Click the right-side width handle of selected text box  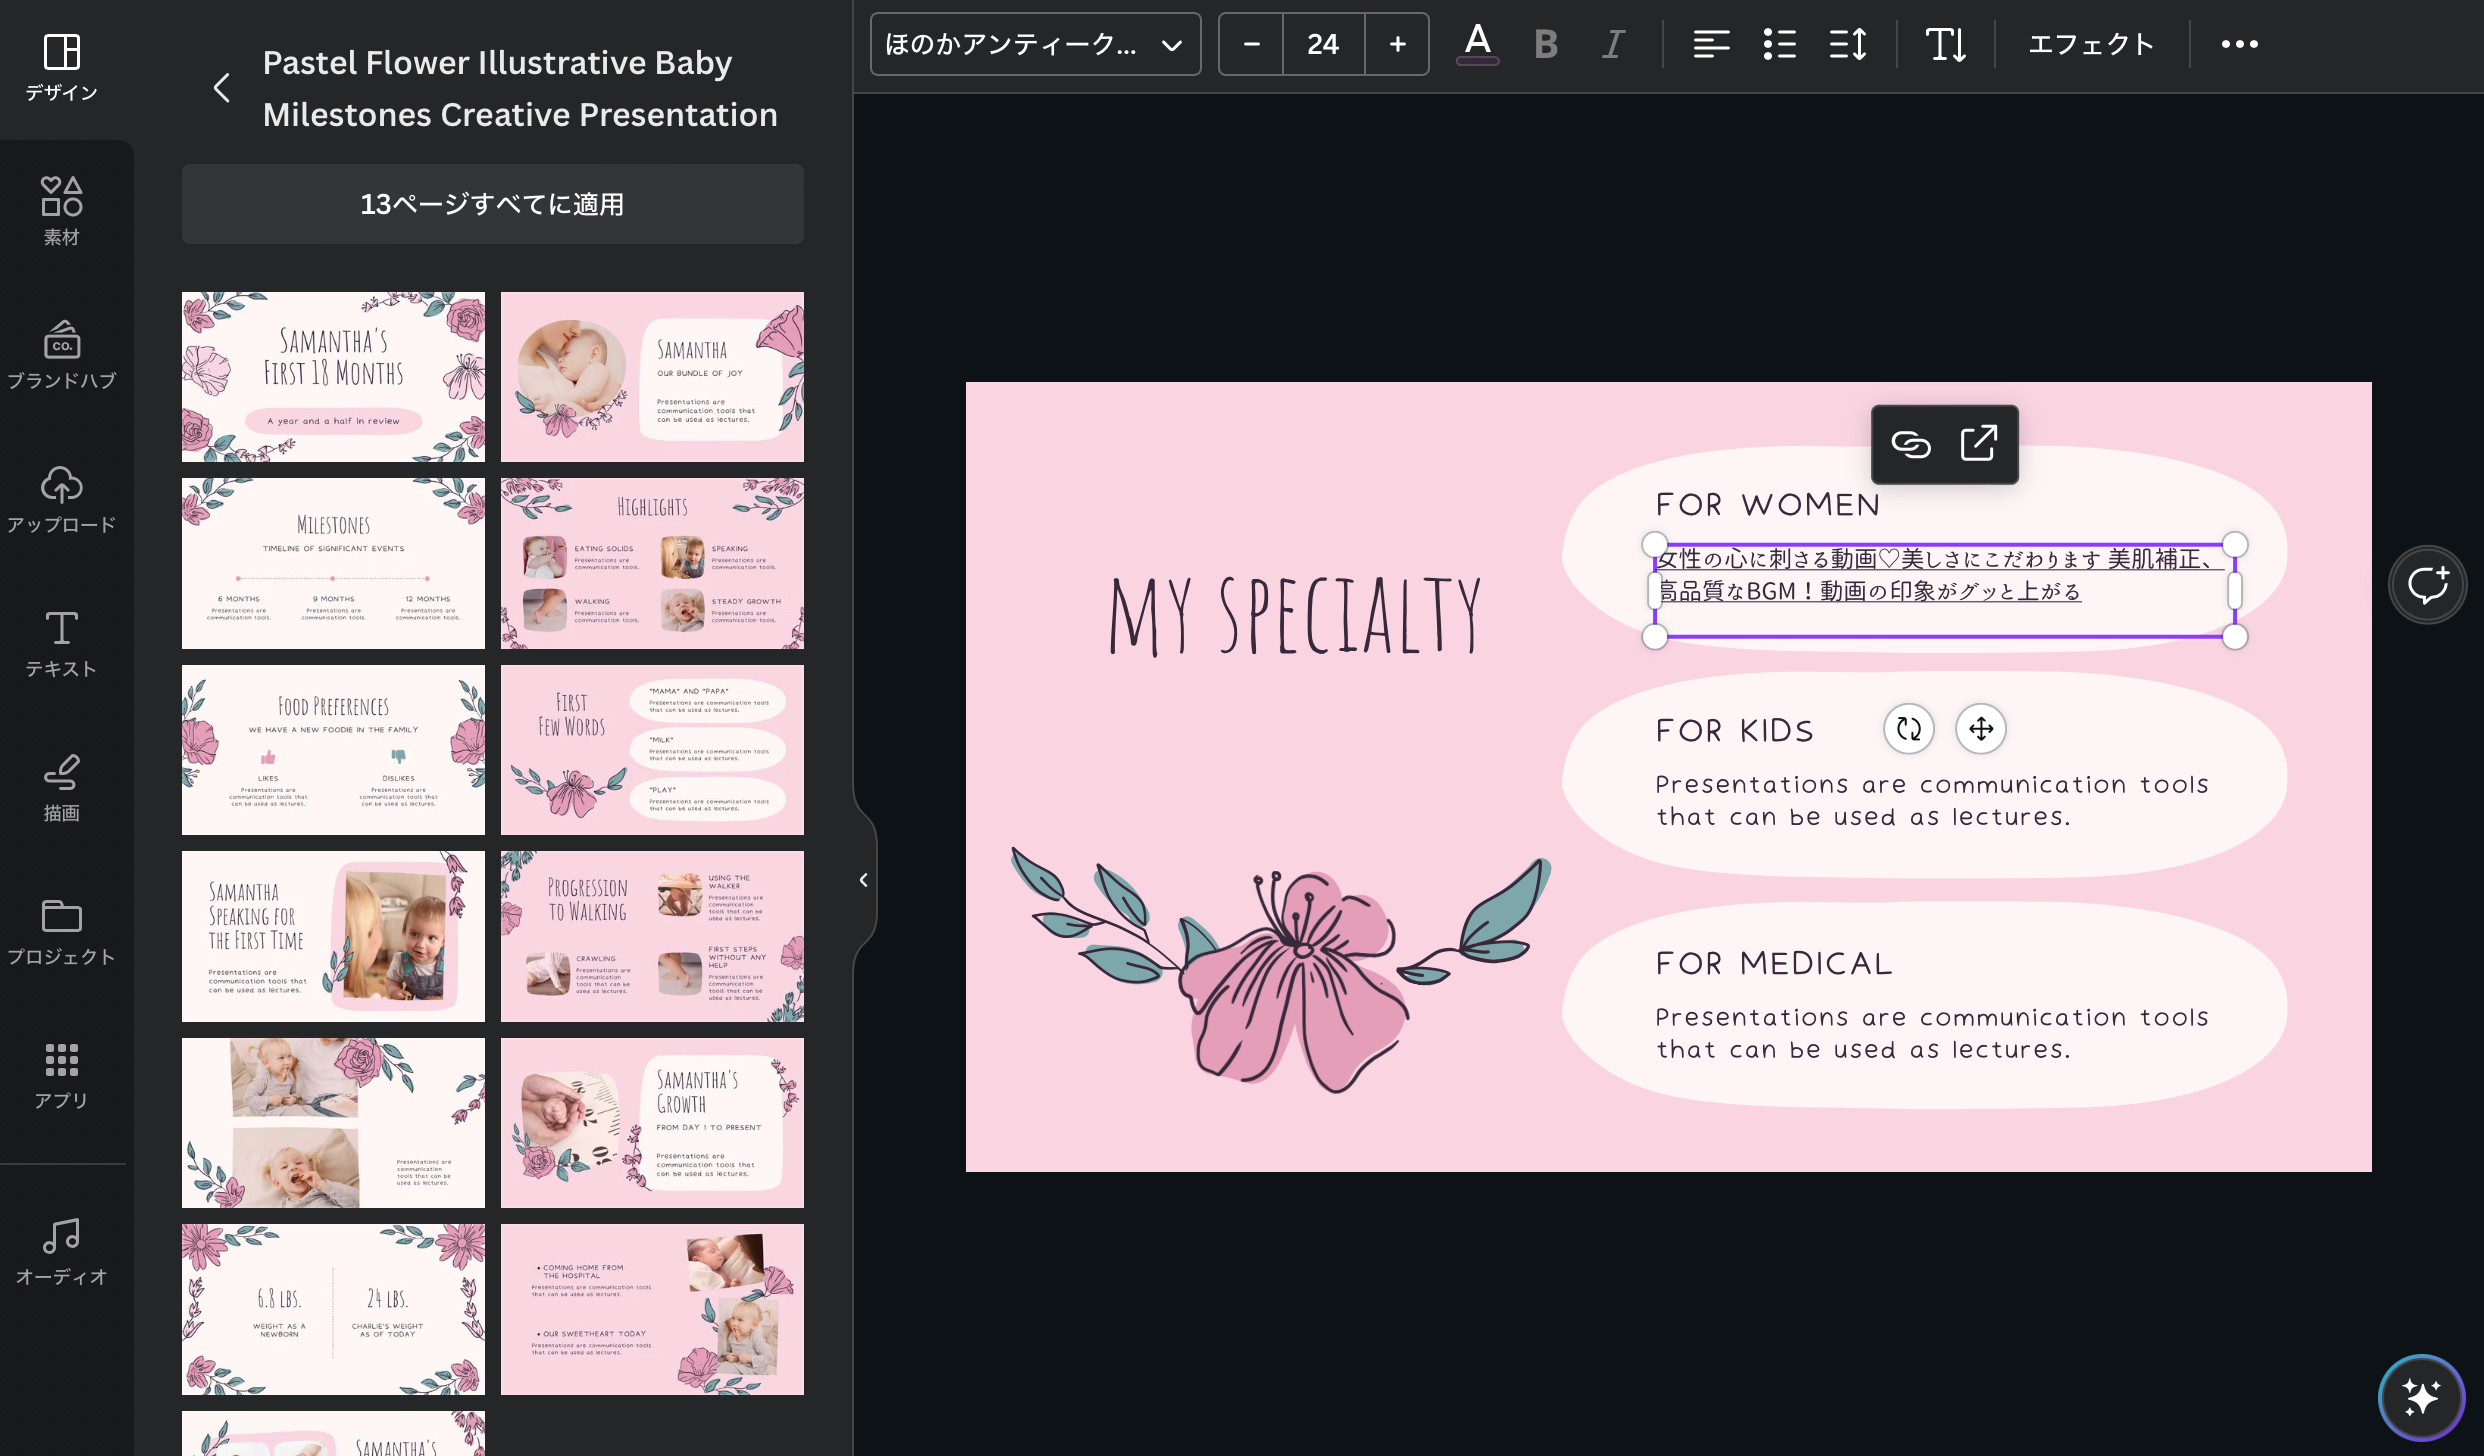(x=2235, y=591)
